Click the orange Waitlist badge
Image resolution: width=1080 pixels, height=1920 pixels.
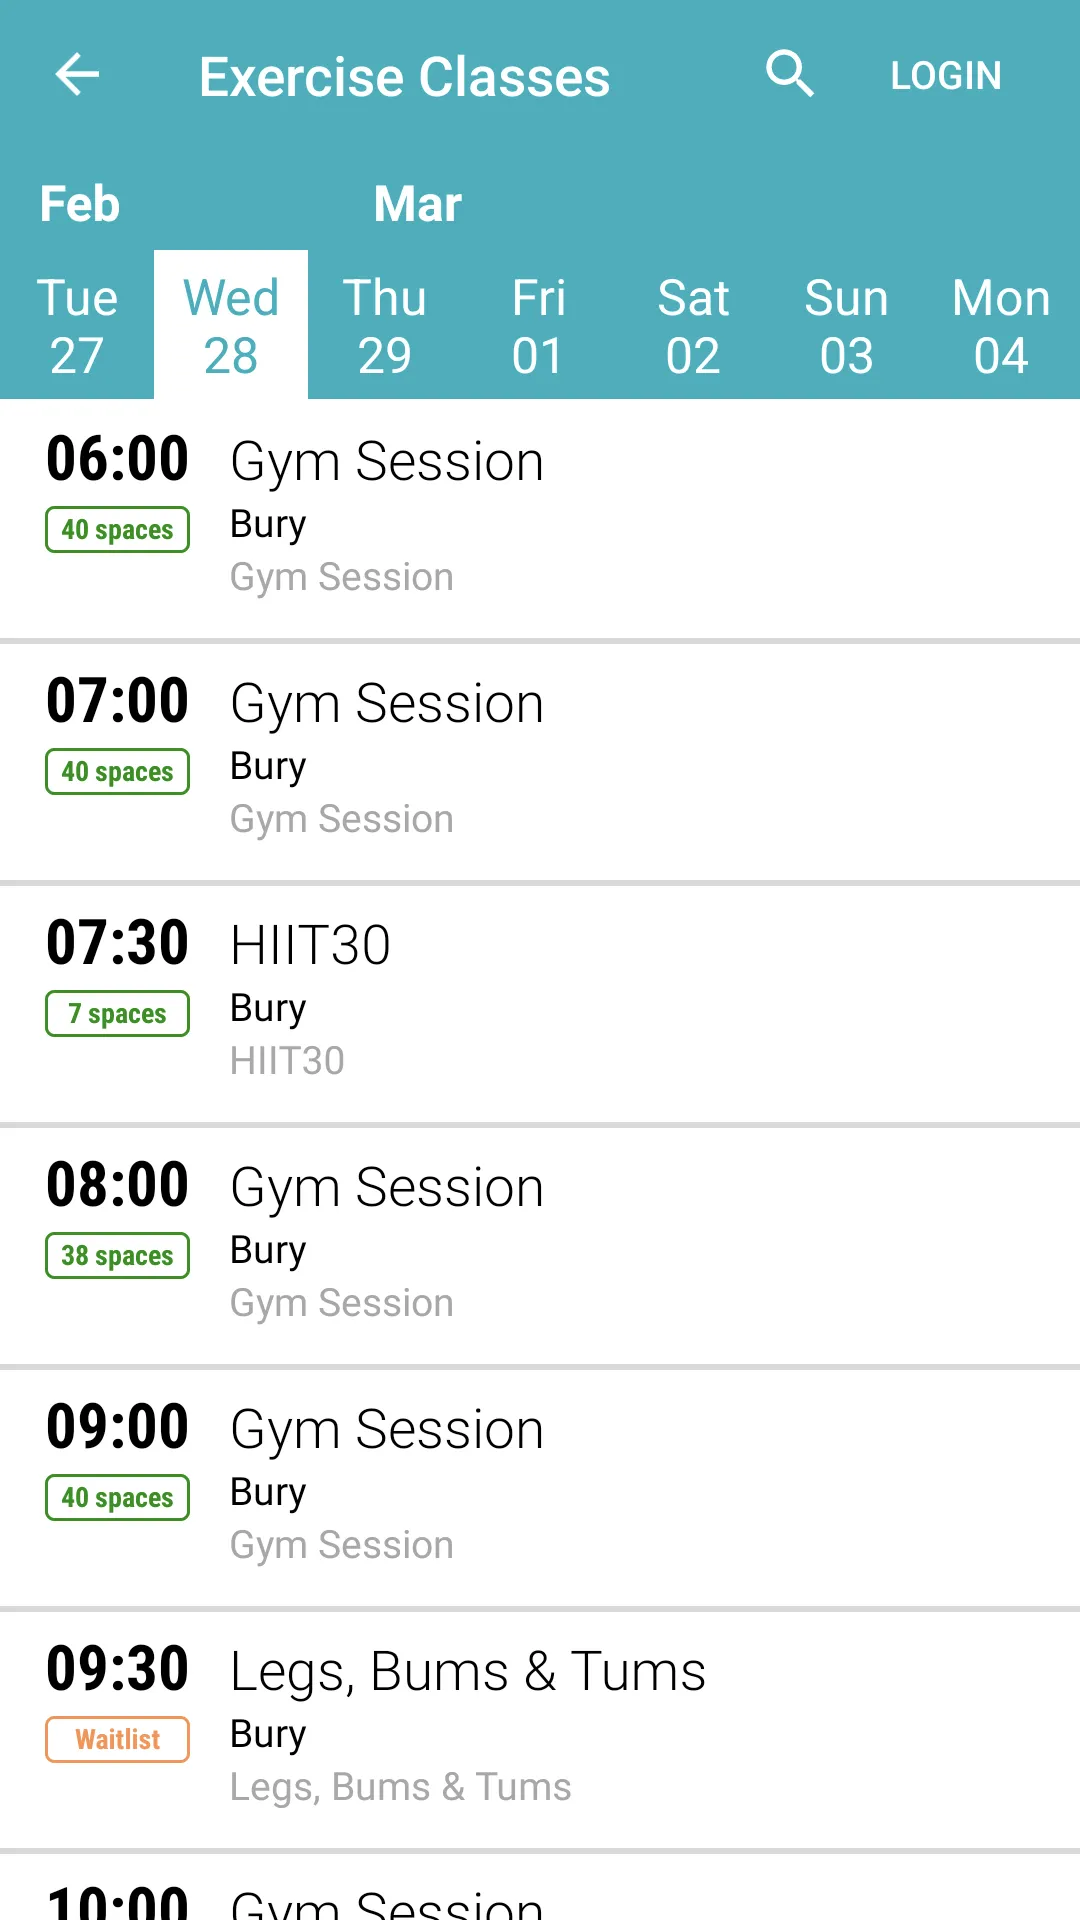tap(117, 1740)
